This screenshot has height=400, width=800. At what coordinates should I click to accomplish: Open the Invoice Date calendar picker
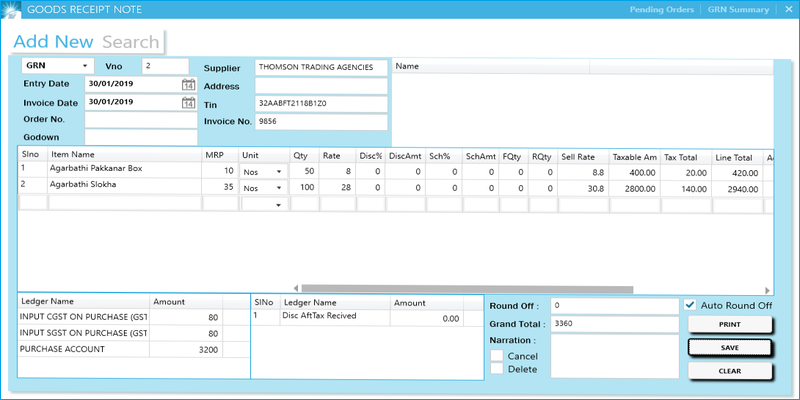point(188,102)
